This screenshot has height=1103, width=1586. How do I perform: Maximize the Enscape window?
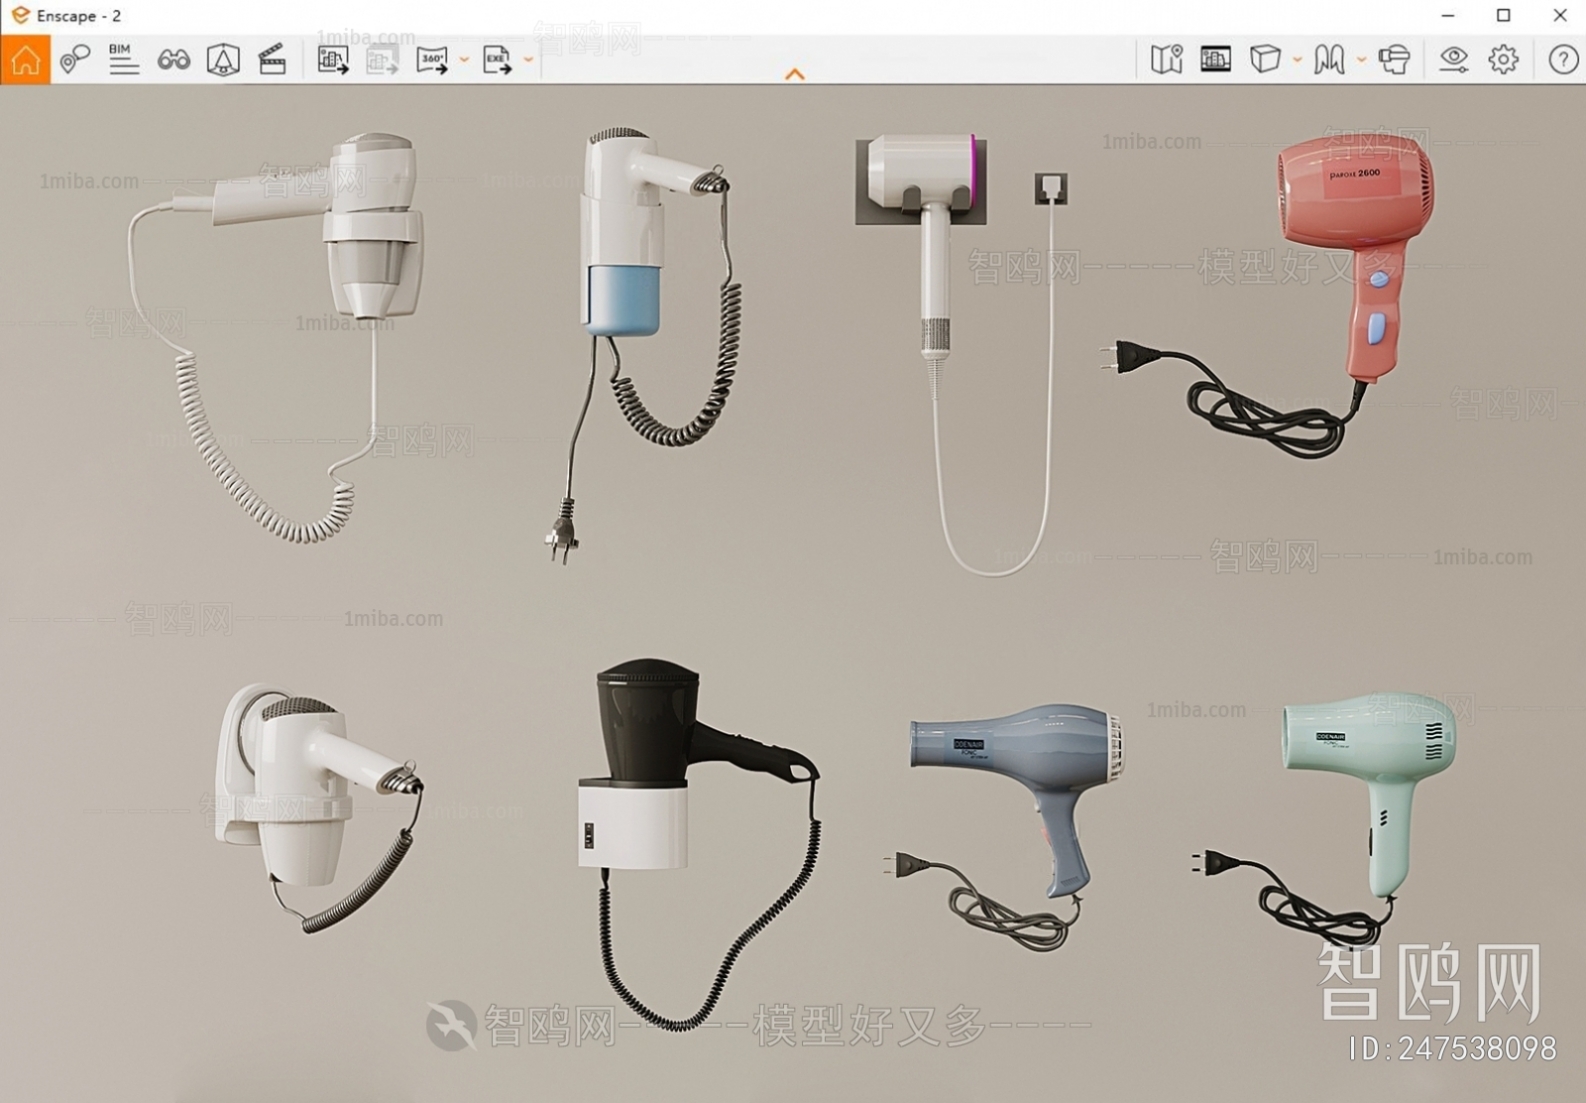point(1503,15)
